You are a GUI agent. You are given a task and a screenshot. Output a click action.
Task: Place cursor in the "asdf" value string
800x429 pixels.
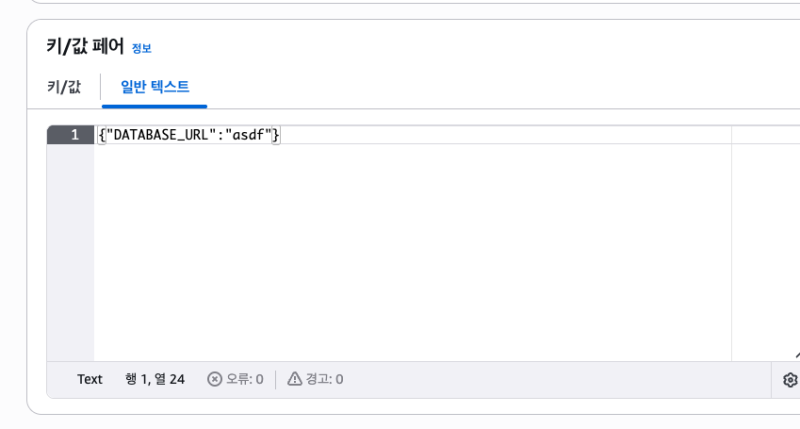click(x=247, y=135)
